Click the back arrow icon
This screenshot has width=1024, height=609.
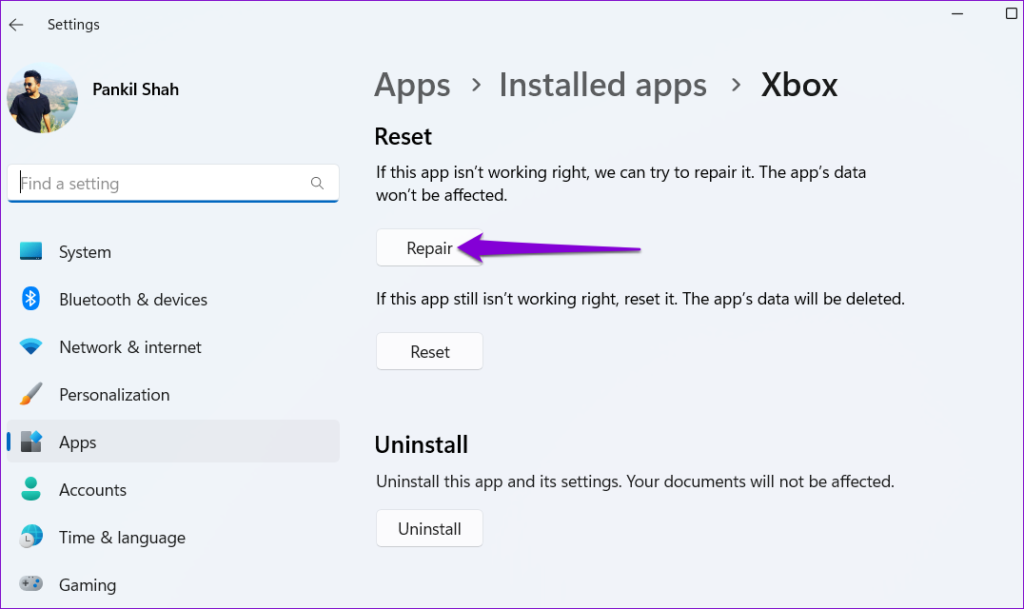point(16,24)
